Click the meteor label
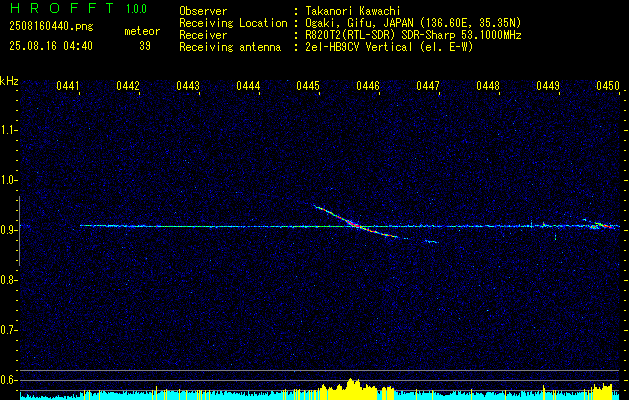This screenshot has width=629, height=400. pos(142,31)
